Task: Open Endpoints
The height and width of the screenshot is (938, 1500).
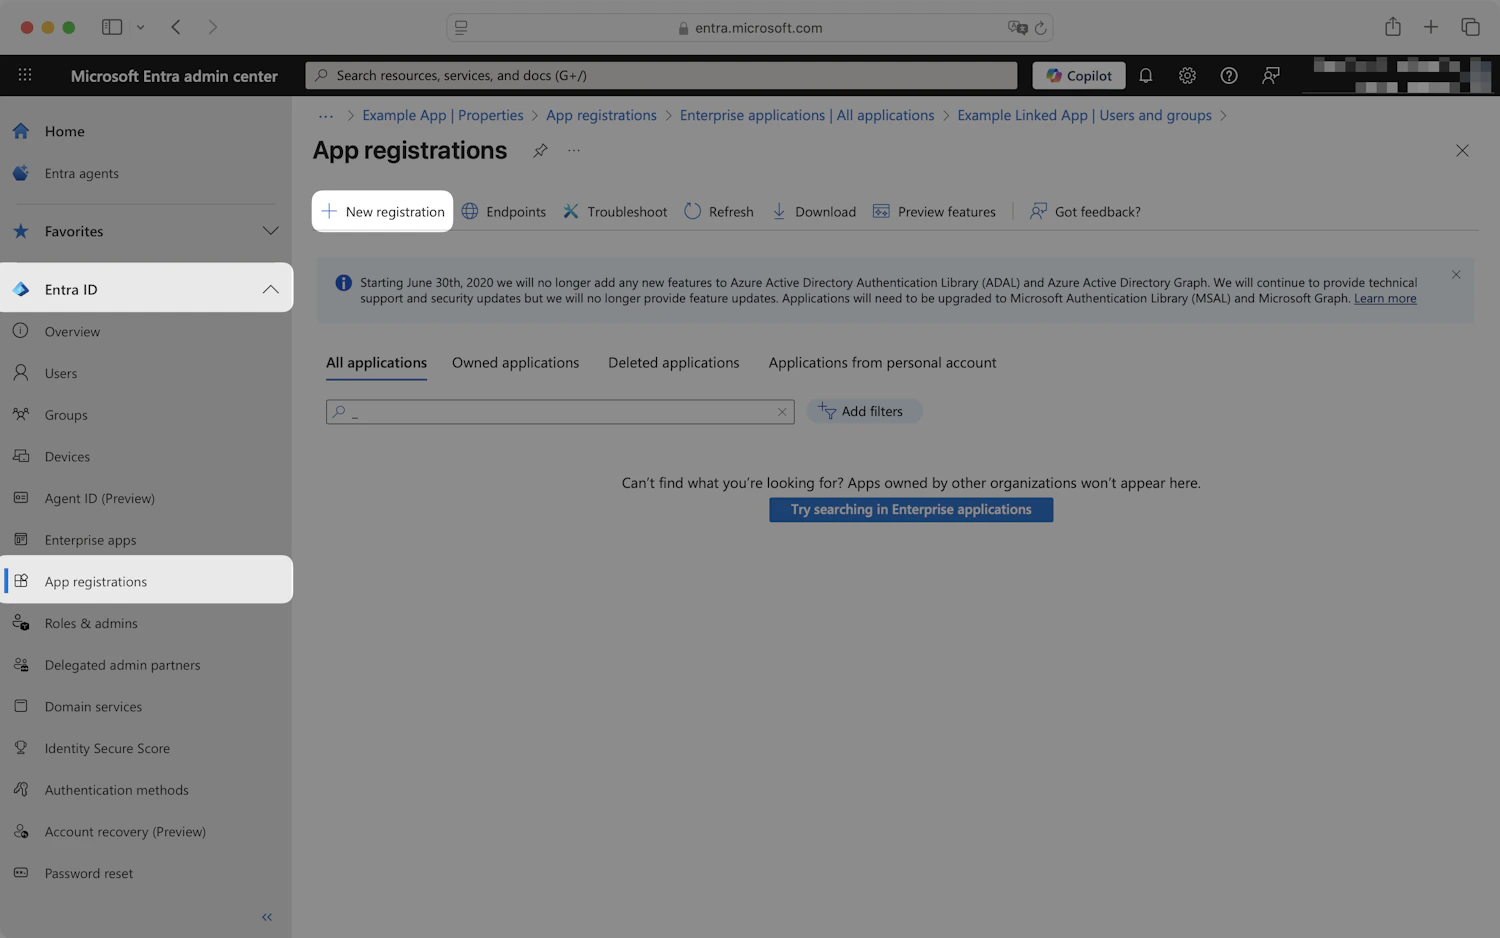Action: point(504,212)
